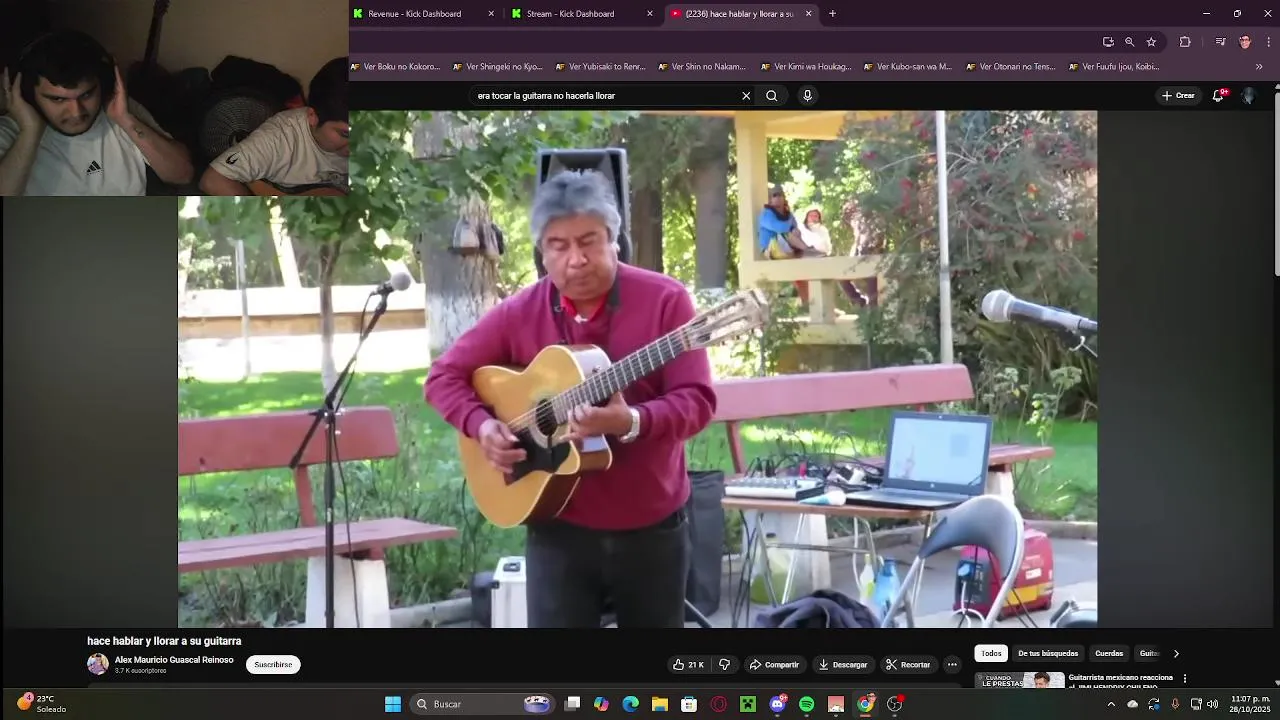Open the zoom indicator in address bar
Image resolution: width=1280 pixels, height=720 pixels.
tap(1129, 42)
